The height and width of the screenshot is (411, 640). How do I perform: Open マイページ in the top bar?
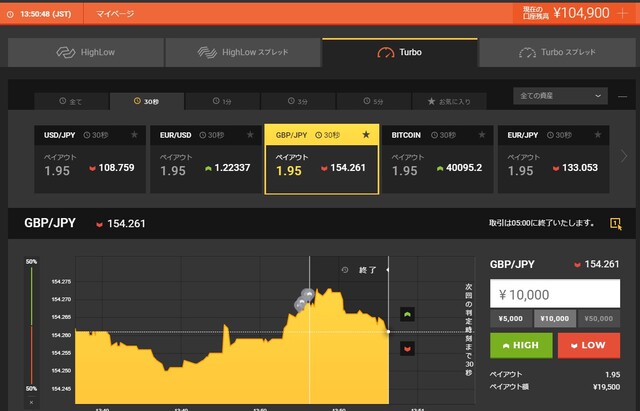[x=115, y=14]
